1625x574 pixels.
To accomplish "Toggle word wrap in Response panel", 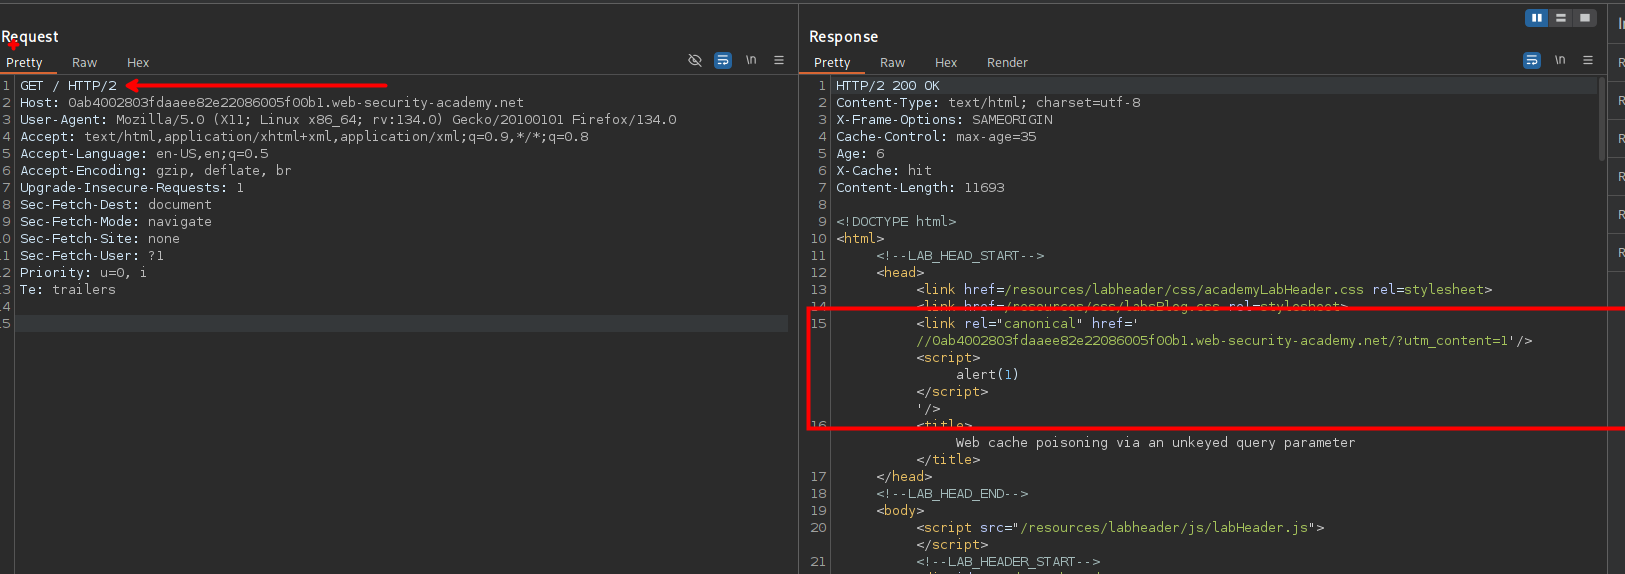I will point(1532,61).
